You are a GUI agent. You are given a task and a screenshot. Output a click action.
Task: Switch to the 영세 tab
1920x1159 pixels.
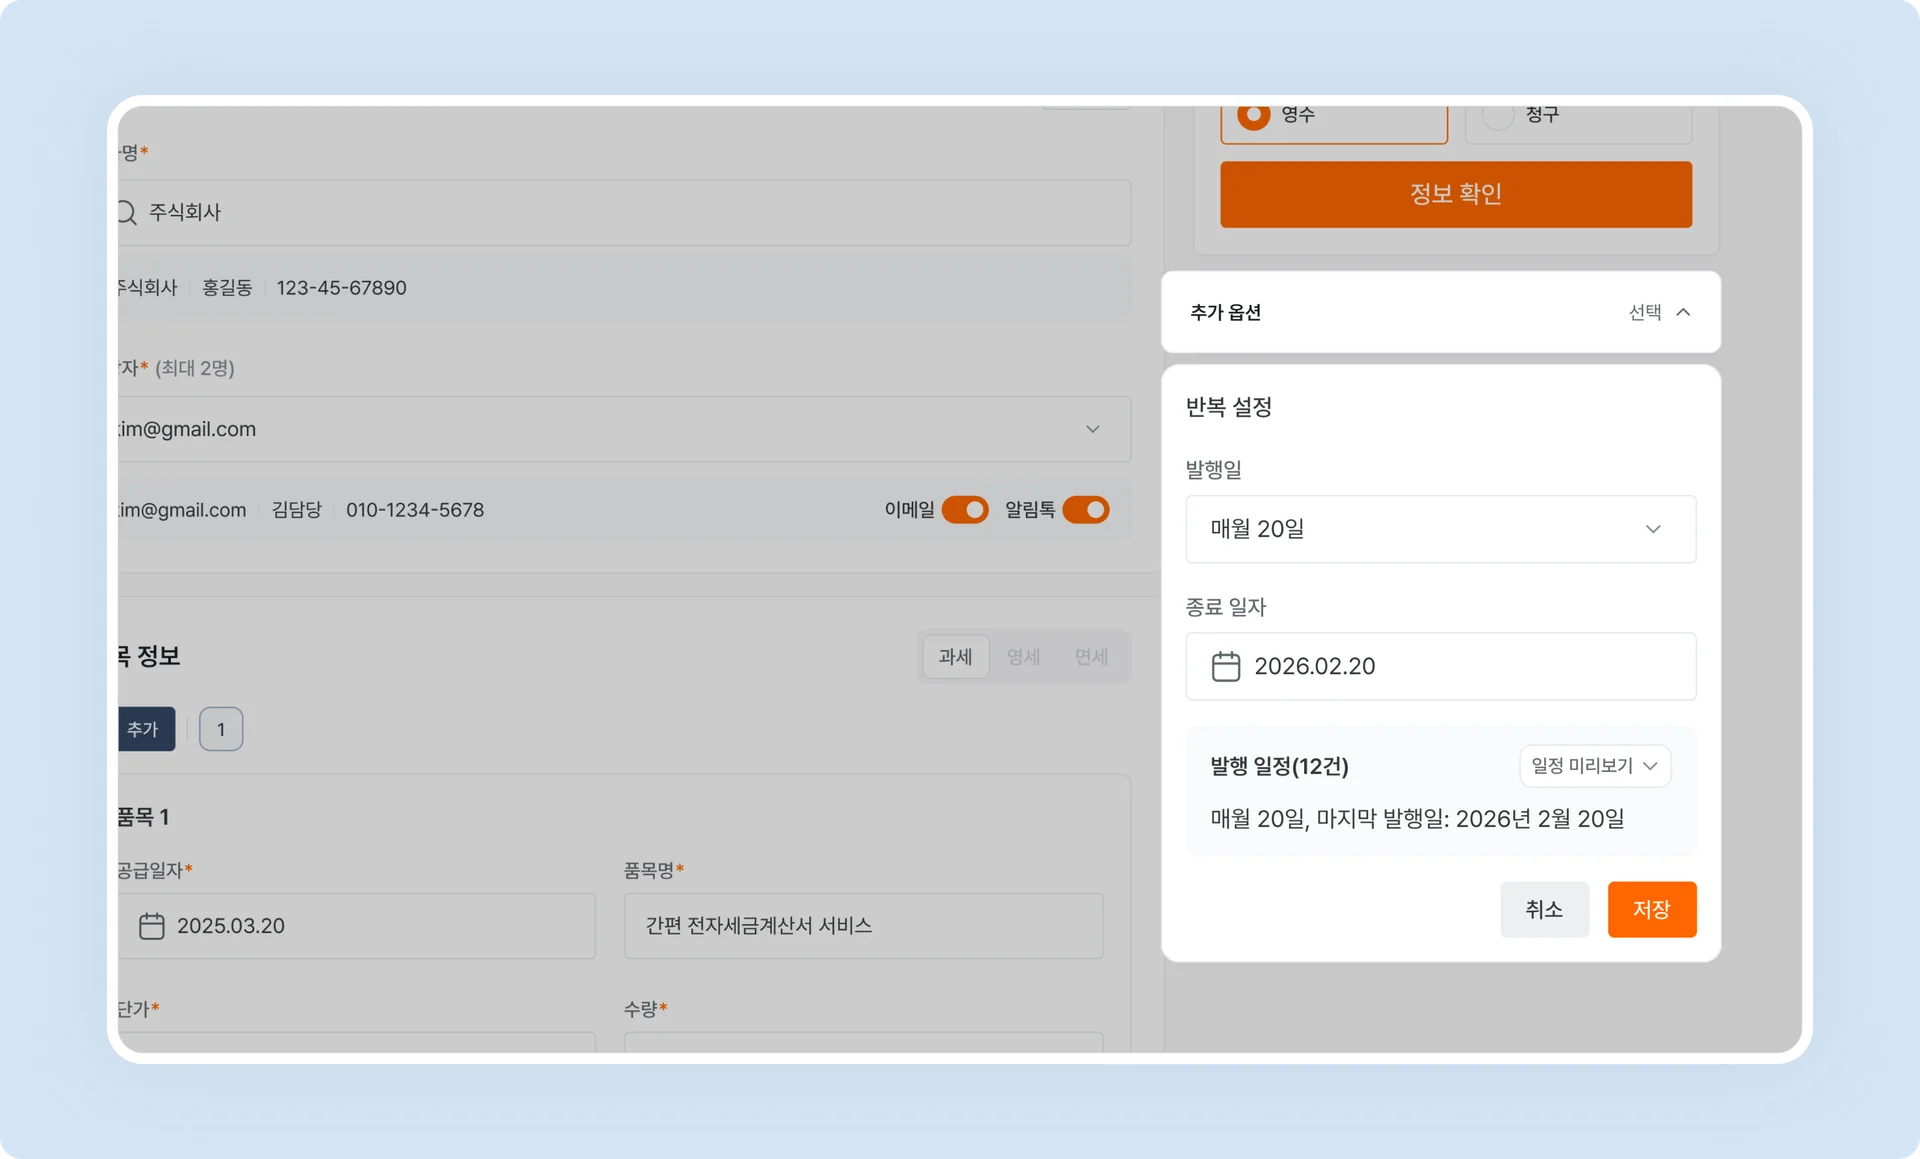1023,656
